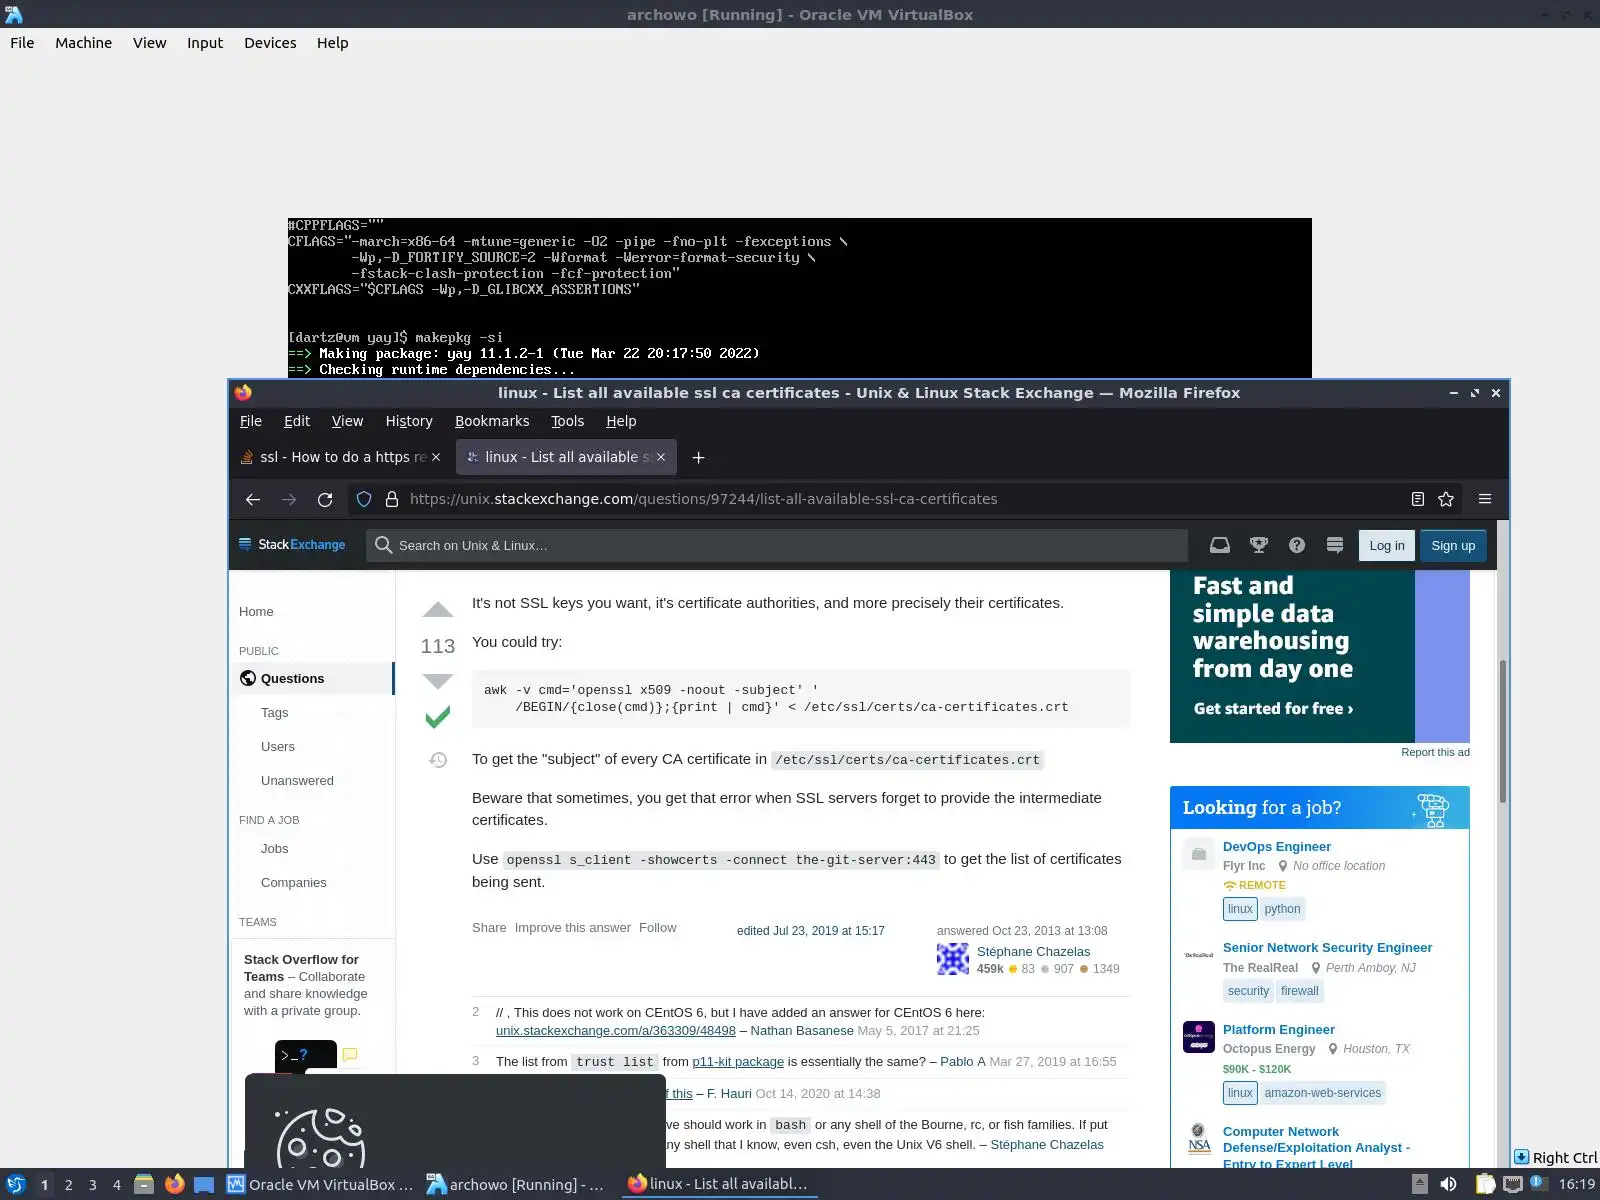1600x1200 pixels.
Task: Upvote the answer with up arrow
Action: point(438,609)
